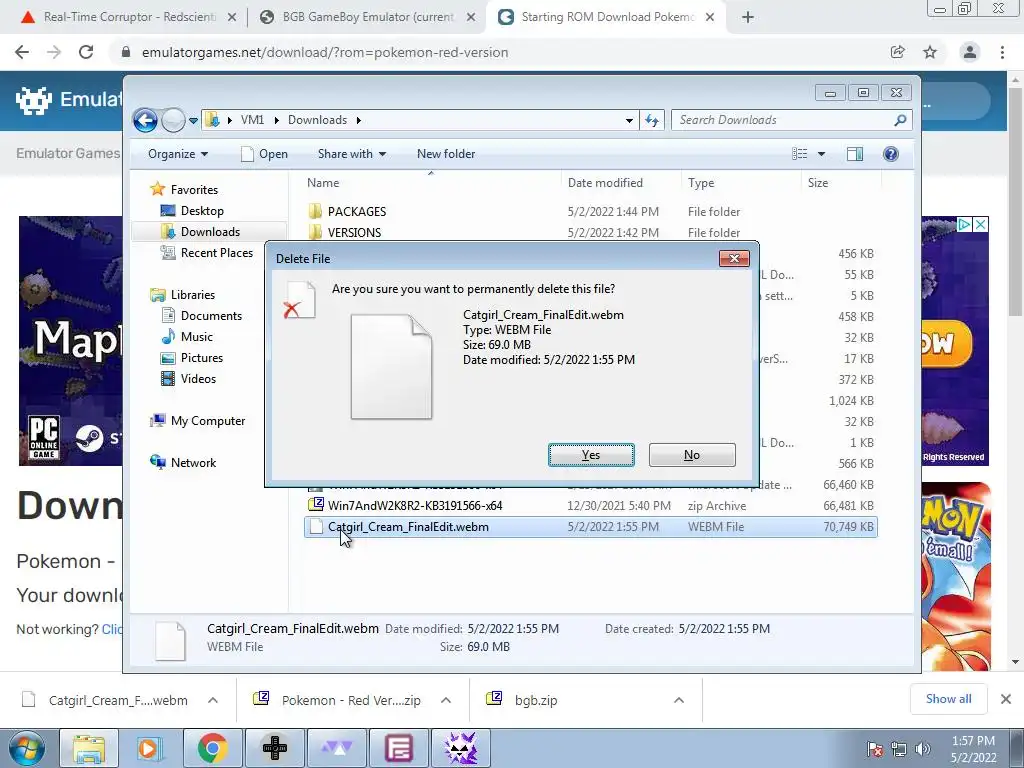Viewport: 1024px width, 768px height.
Task: Click Downloads in the address breadcrumb
Action: click(x=317, y=120)
